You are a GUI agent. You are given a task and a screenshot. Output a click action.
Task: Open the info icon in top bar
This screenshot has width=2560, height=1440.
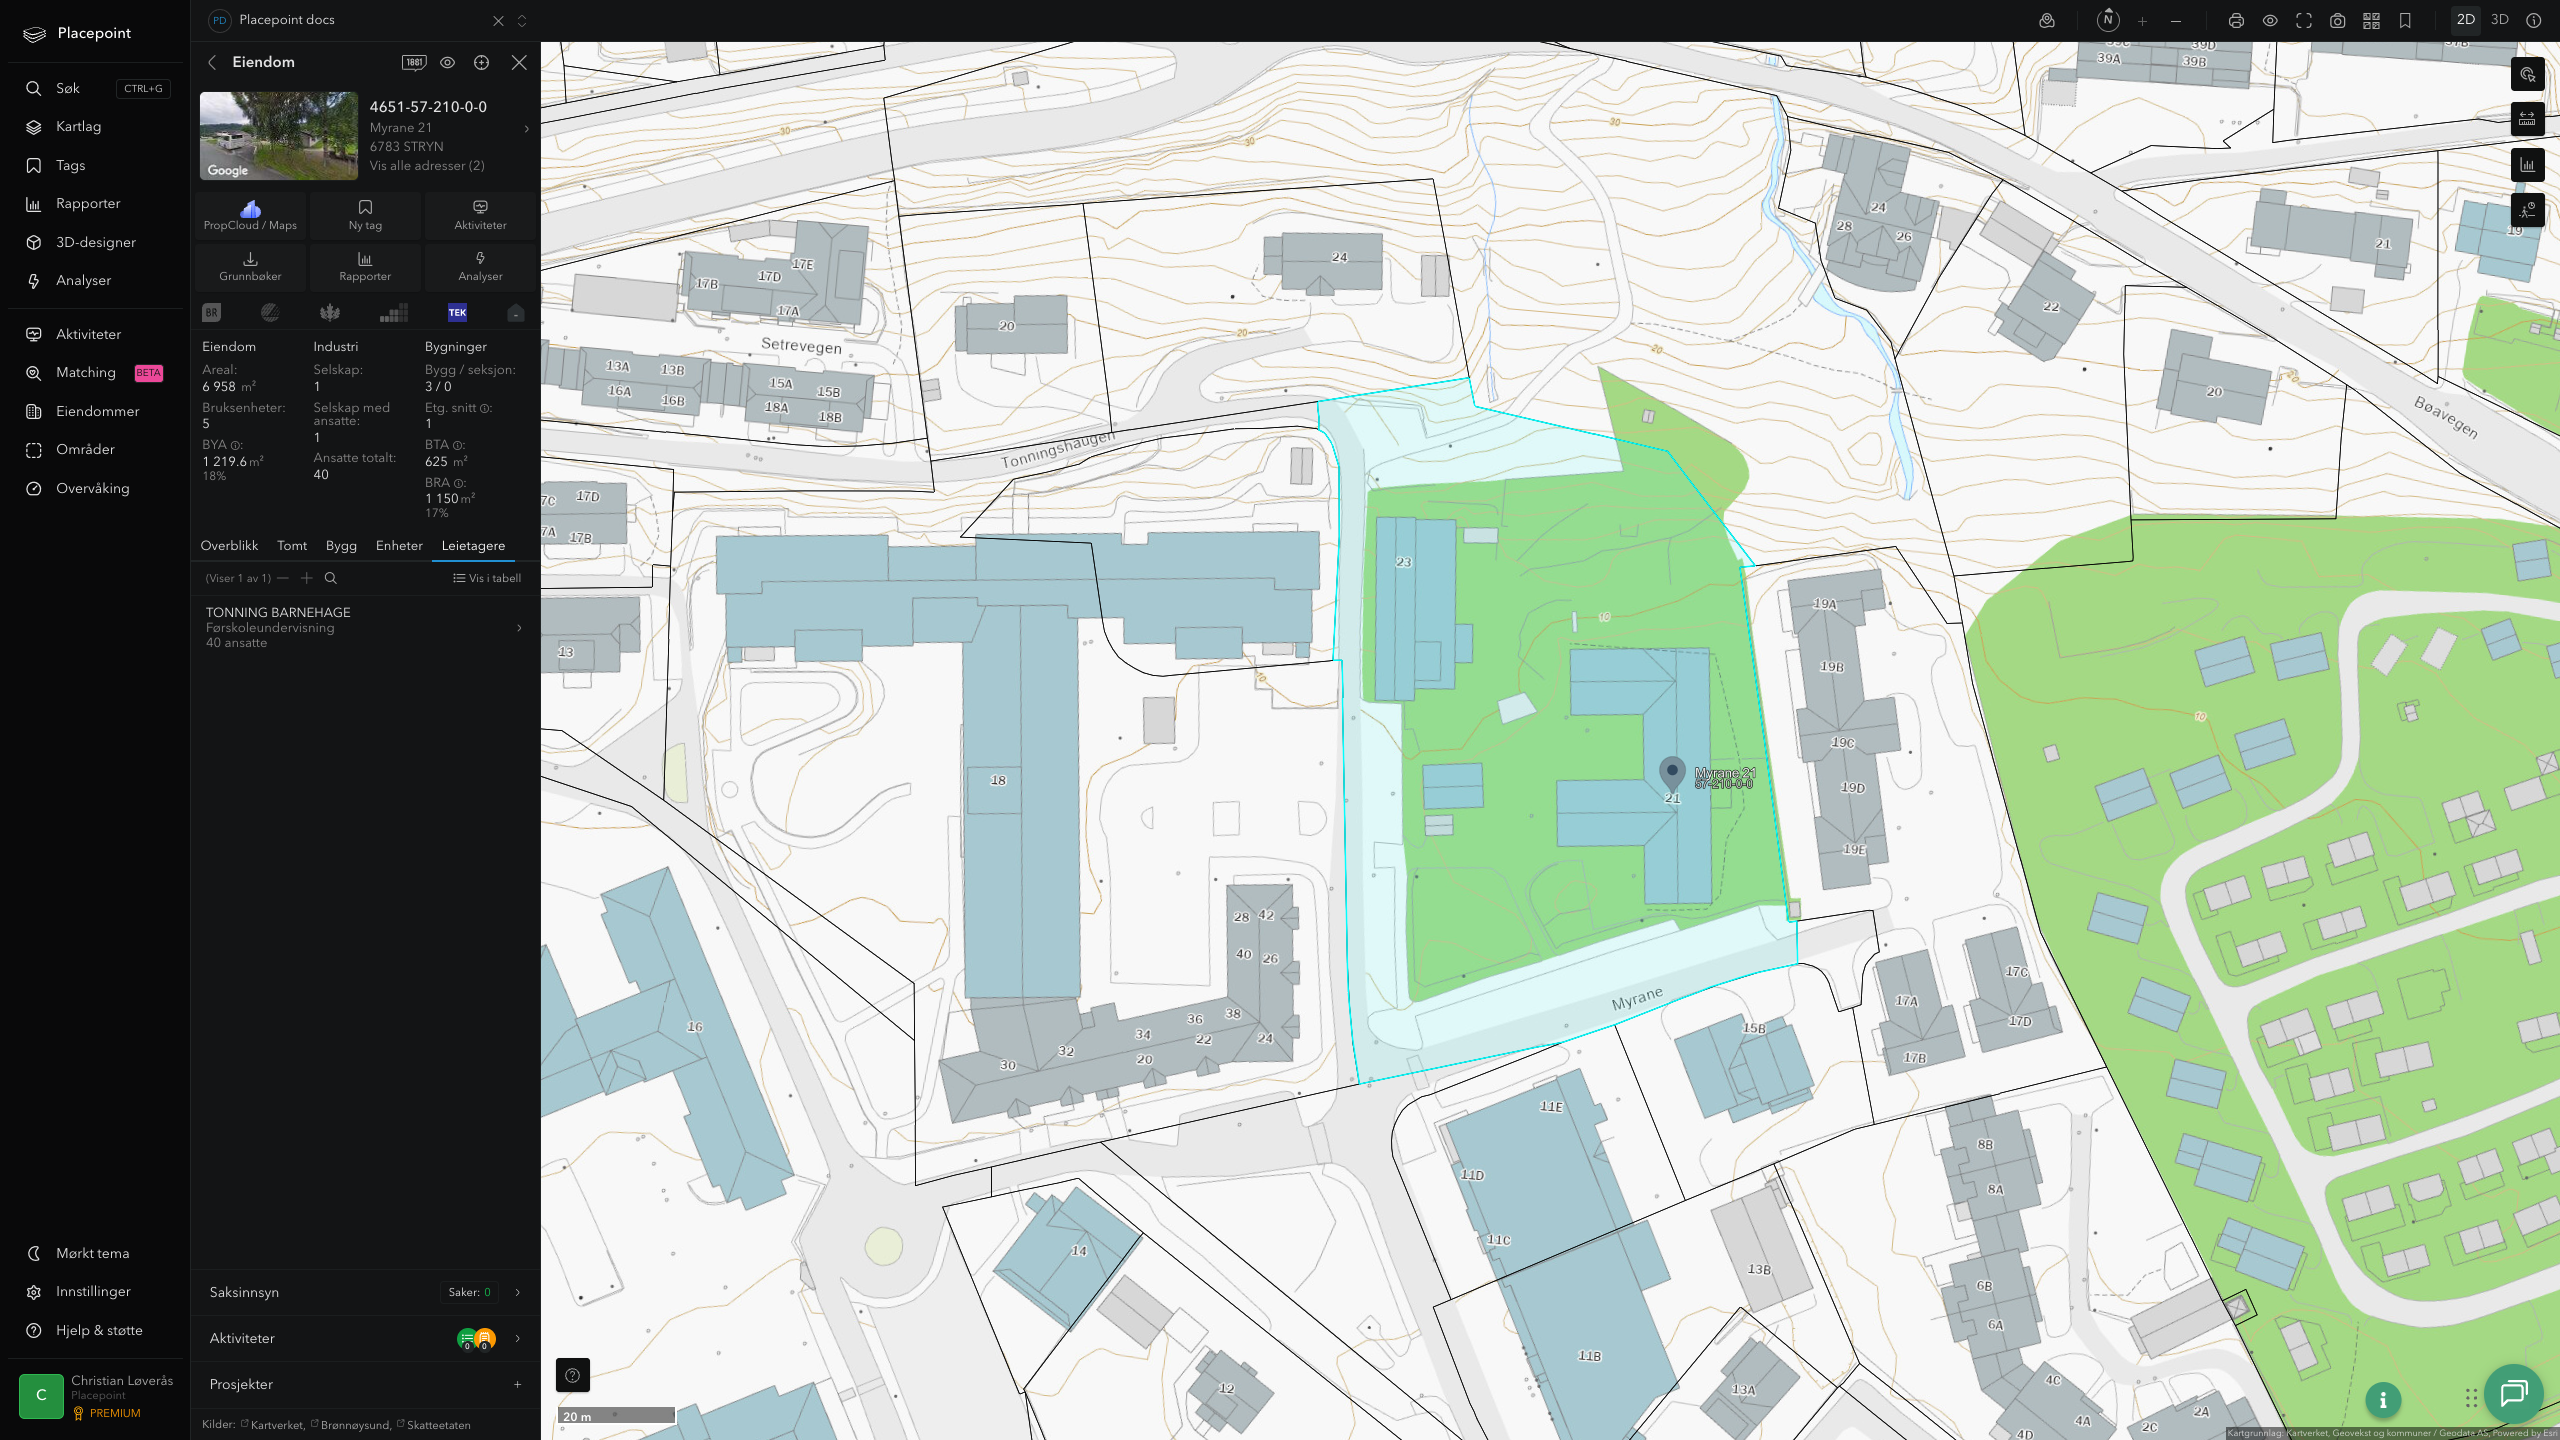(2533, 20)
